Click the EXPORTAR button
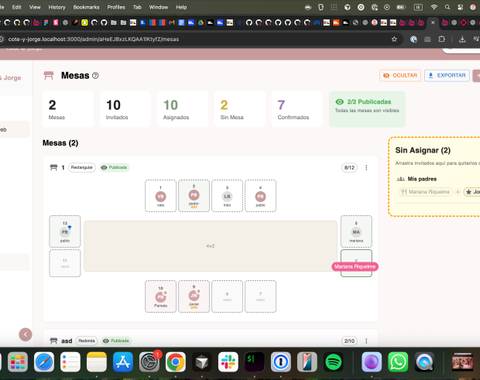This screenshot has width=480, height=380. pyautogui.click(x=447, y=76)
